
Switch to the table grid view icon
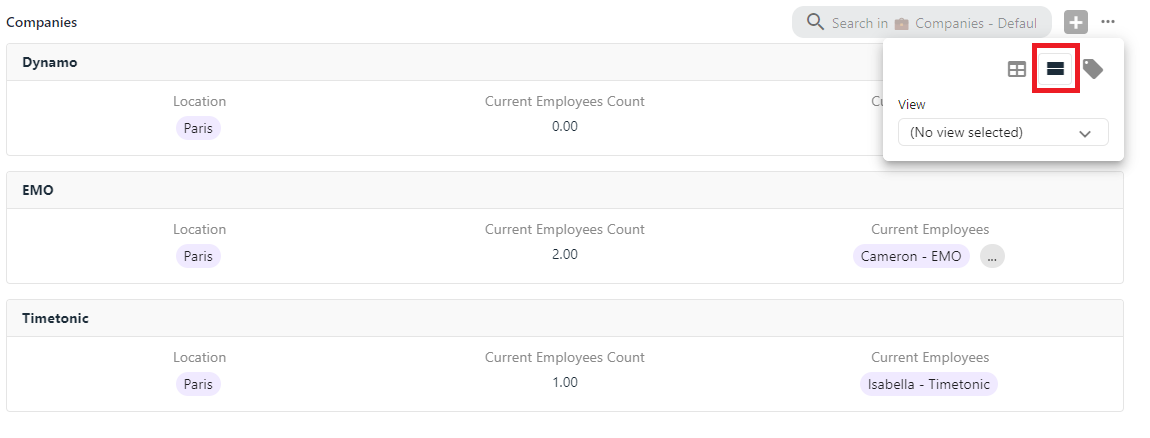click(1017, 70)
